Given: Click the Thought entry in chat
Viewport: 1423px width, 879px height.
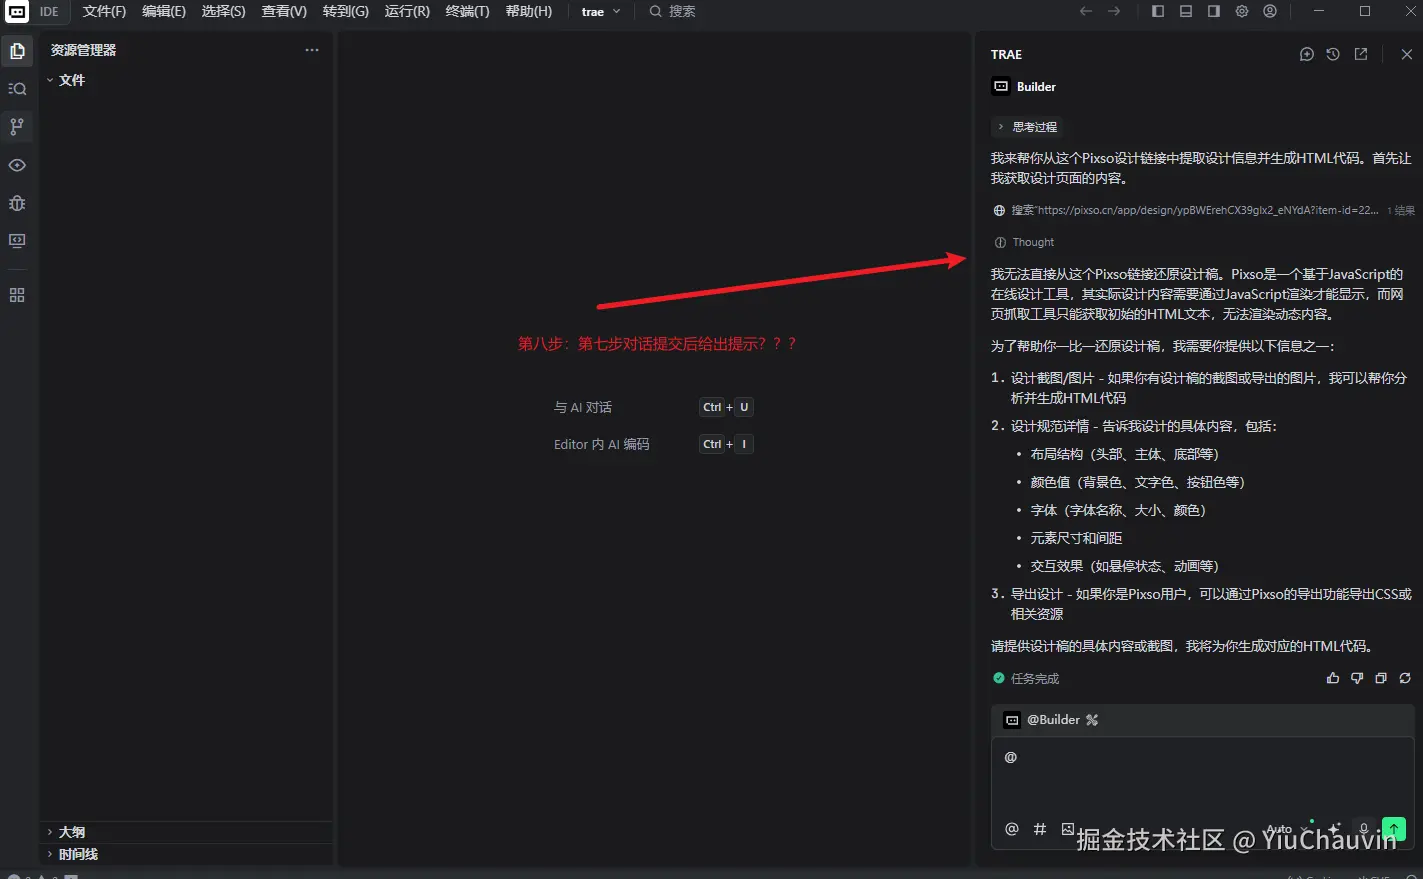Looking at the screenshot, I should click(1024, 242).
